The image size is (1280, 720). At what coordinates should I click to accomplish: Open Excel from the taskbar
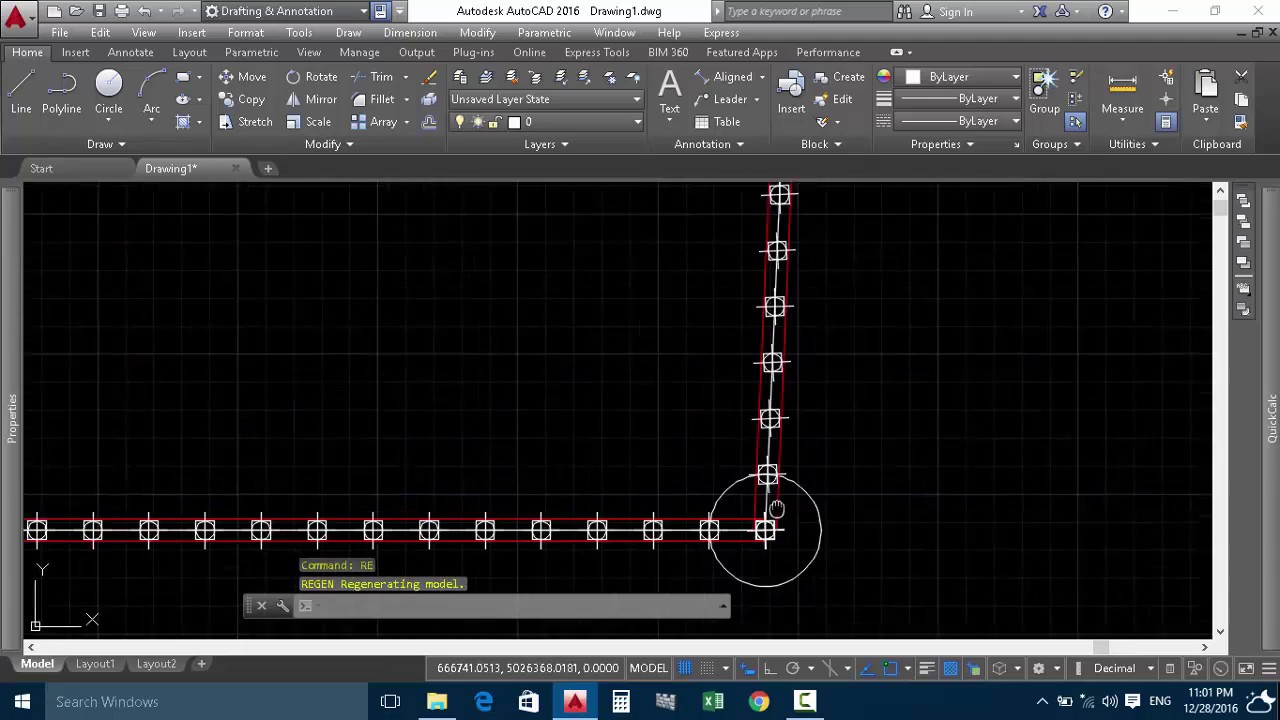(713, 701)
